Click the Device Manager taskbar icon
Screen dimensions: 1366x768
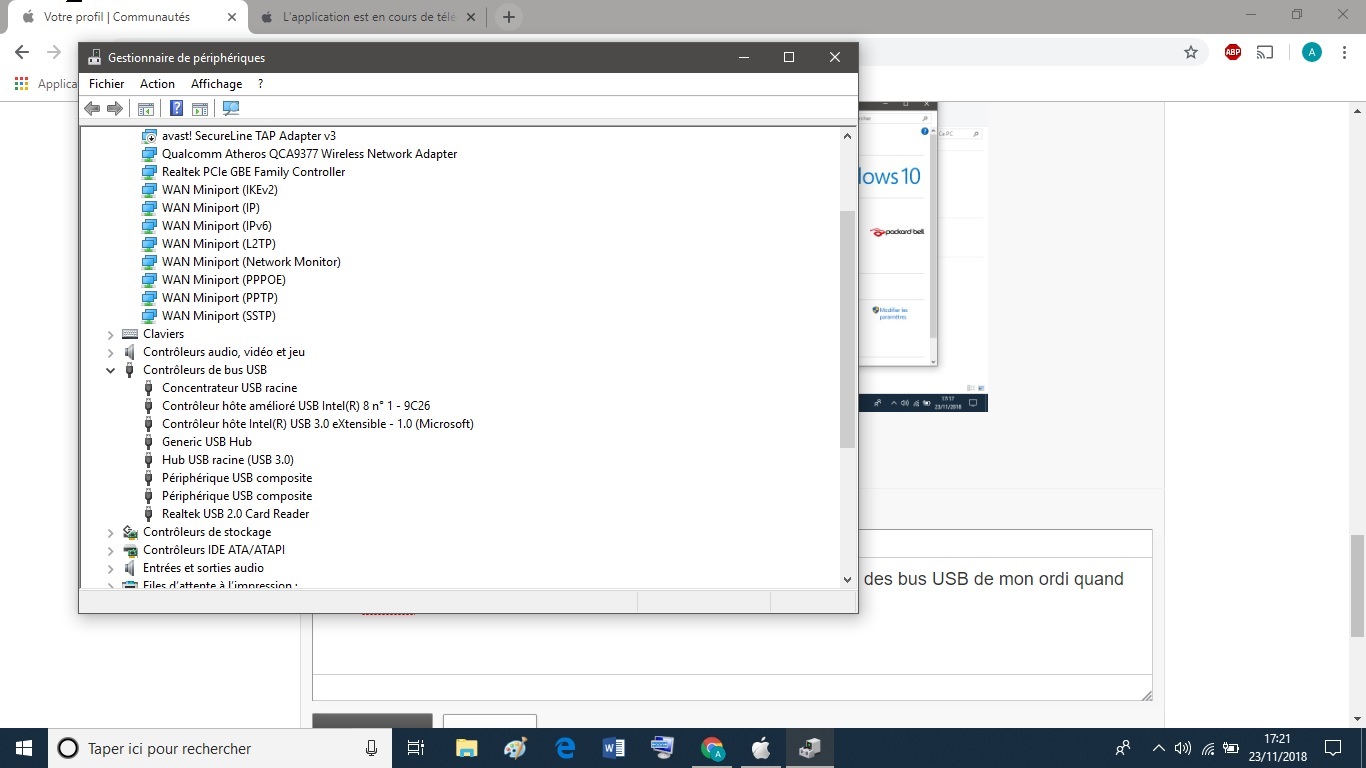[x=810, y=748]
